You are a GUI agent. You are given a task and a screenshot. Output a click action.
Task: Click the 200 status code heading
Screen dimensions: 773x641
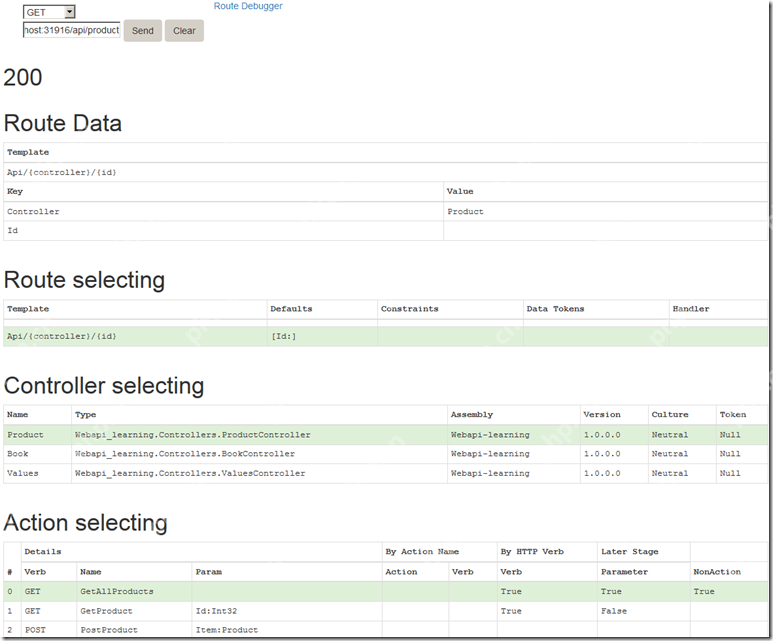(23, 77)
